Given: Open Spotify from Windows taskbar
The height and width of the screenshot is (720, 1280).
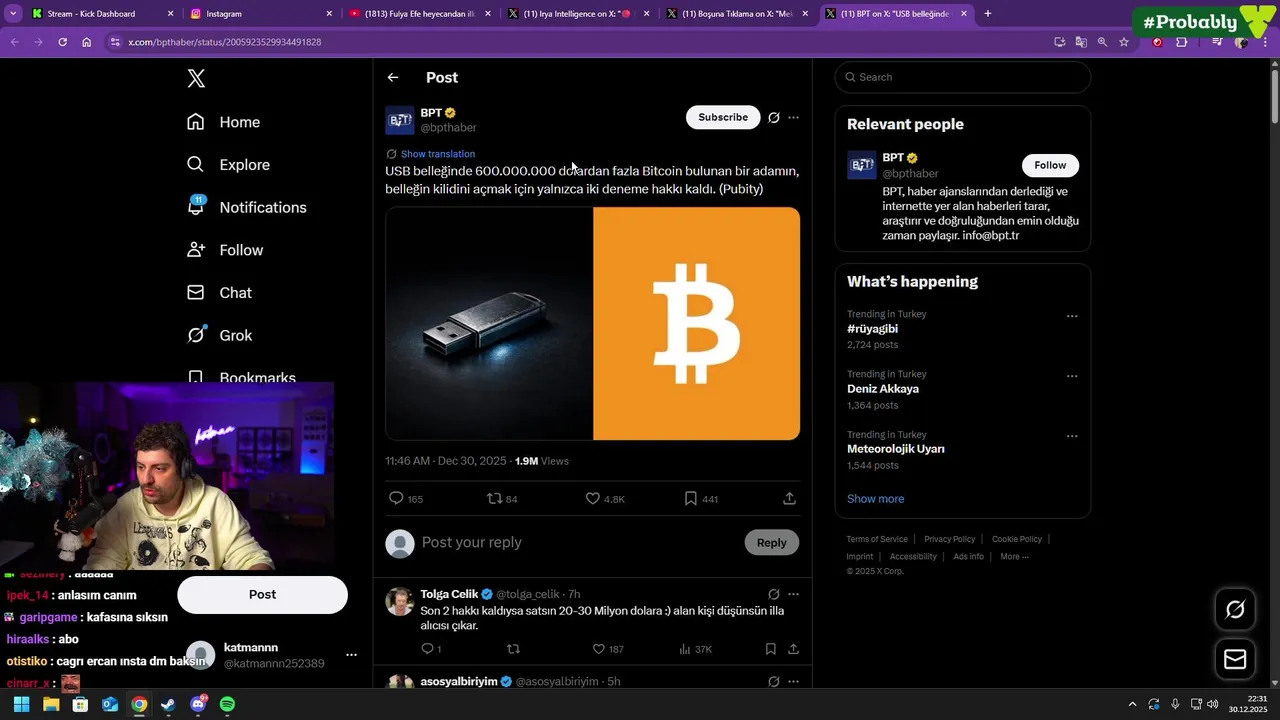Looking at the screenshot, I should (227, 704).
